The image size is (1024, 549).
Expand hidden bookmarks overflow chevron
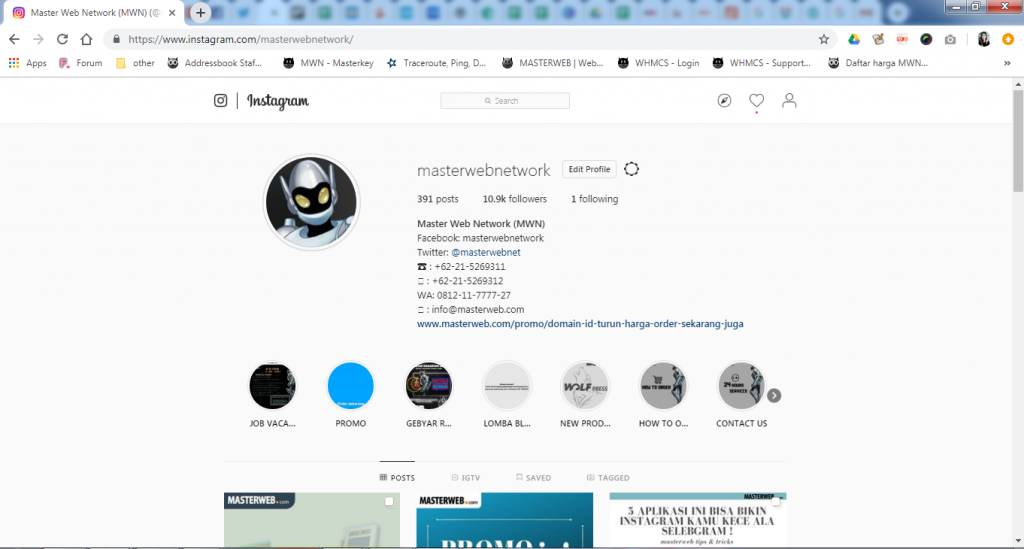(1006, 63)
